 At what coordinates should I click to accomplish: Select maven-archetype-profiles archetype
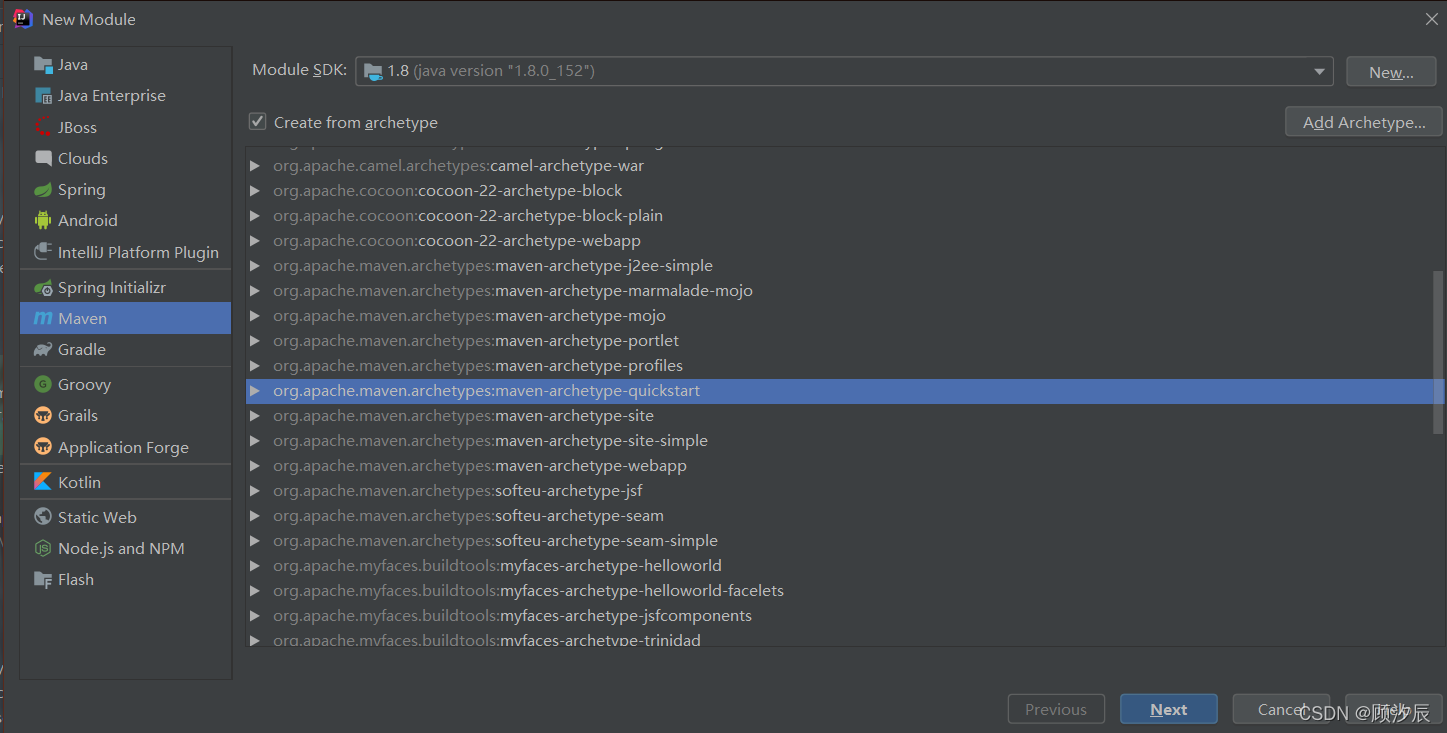(x=845, y=366)
